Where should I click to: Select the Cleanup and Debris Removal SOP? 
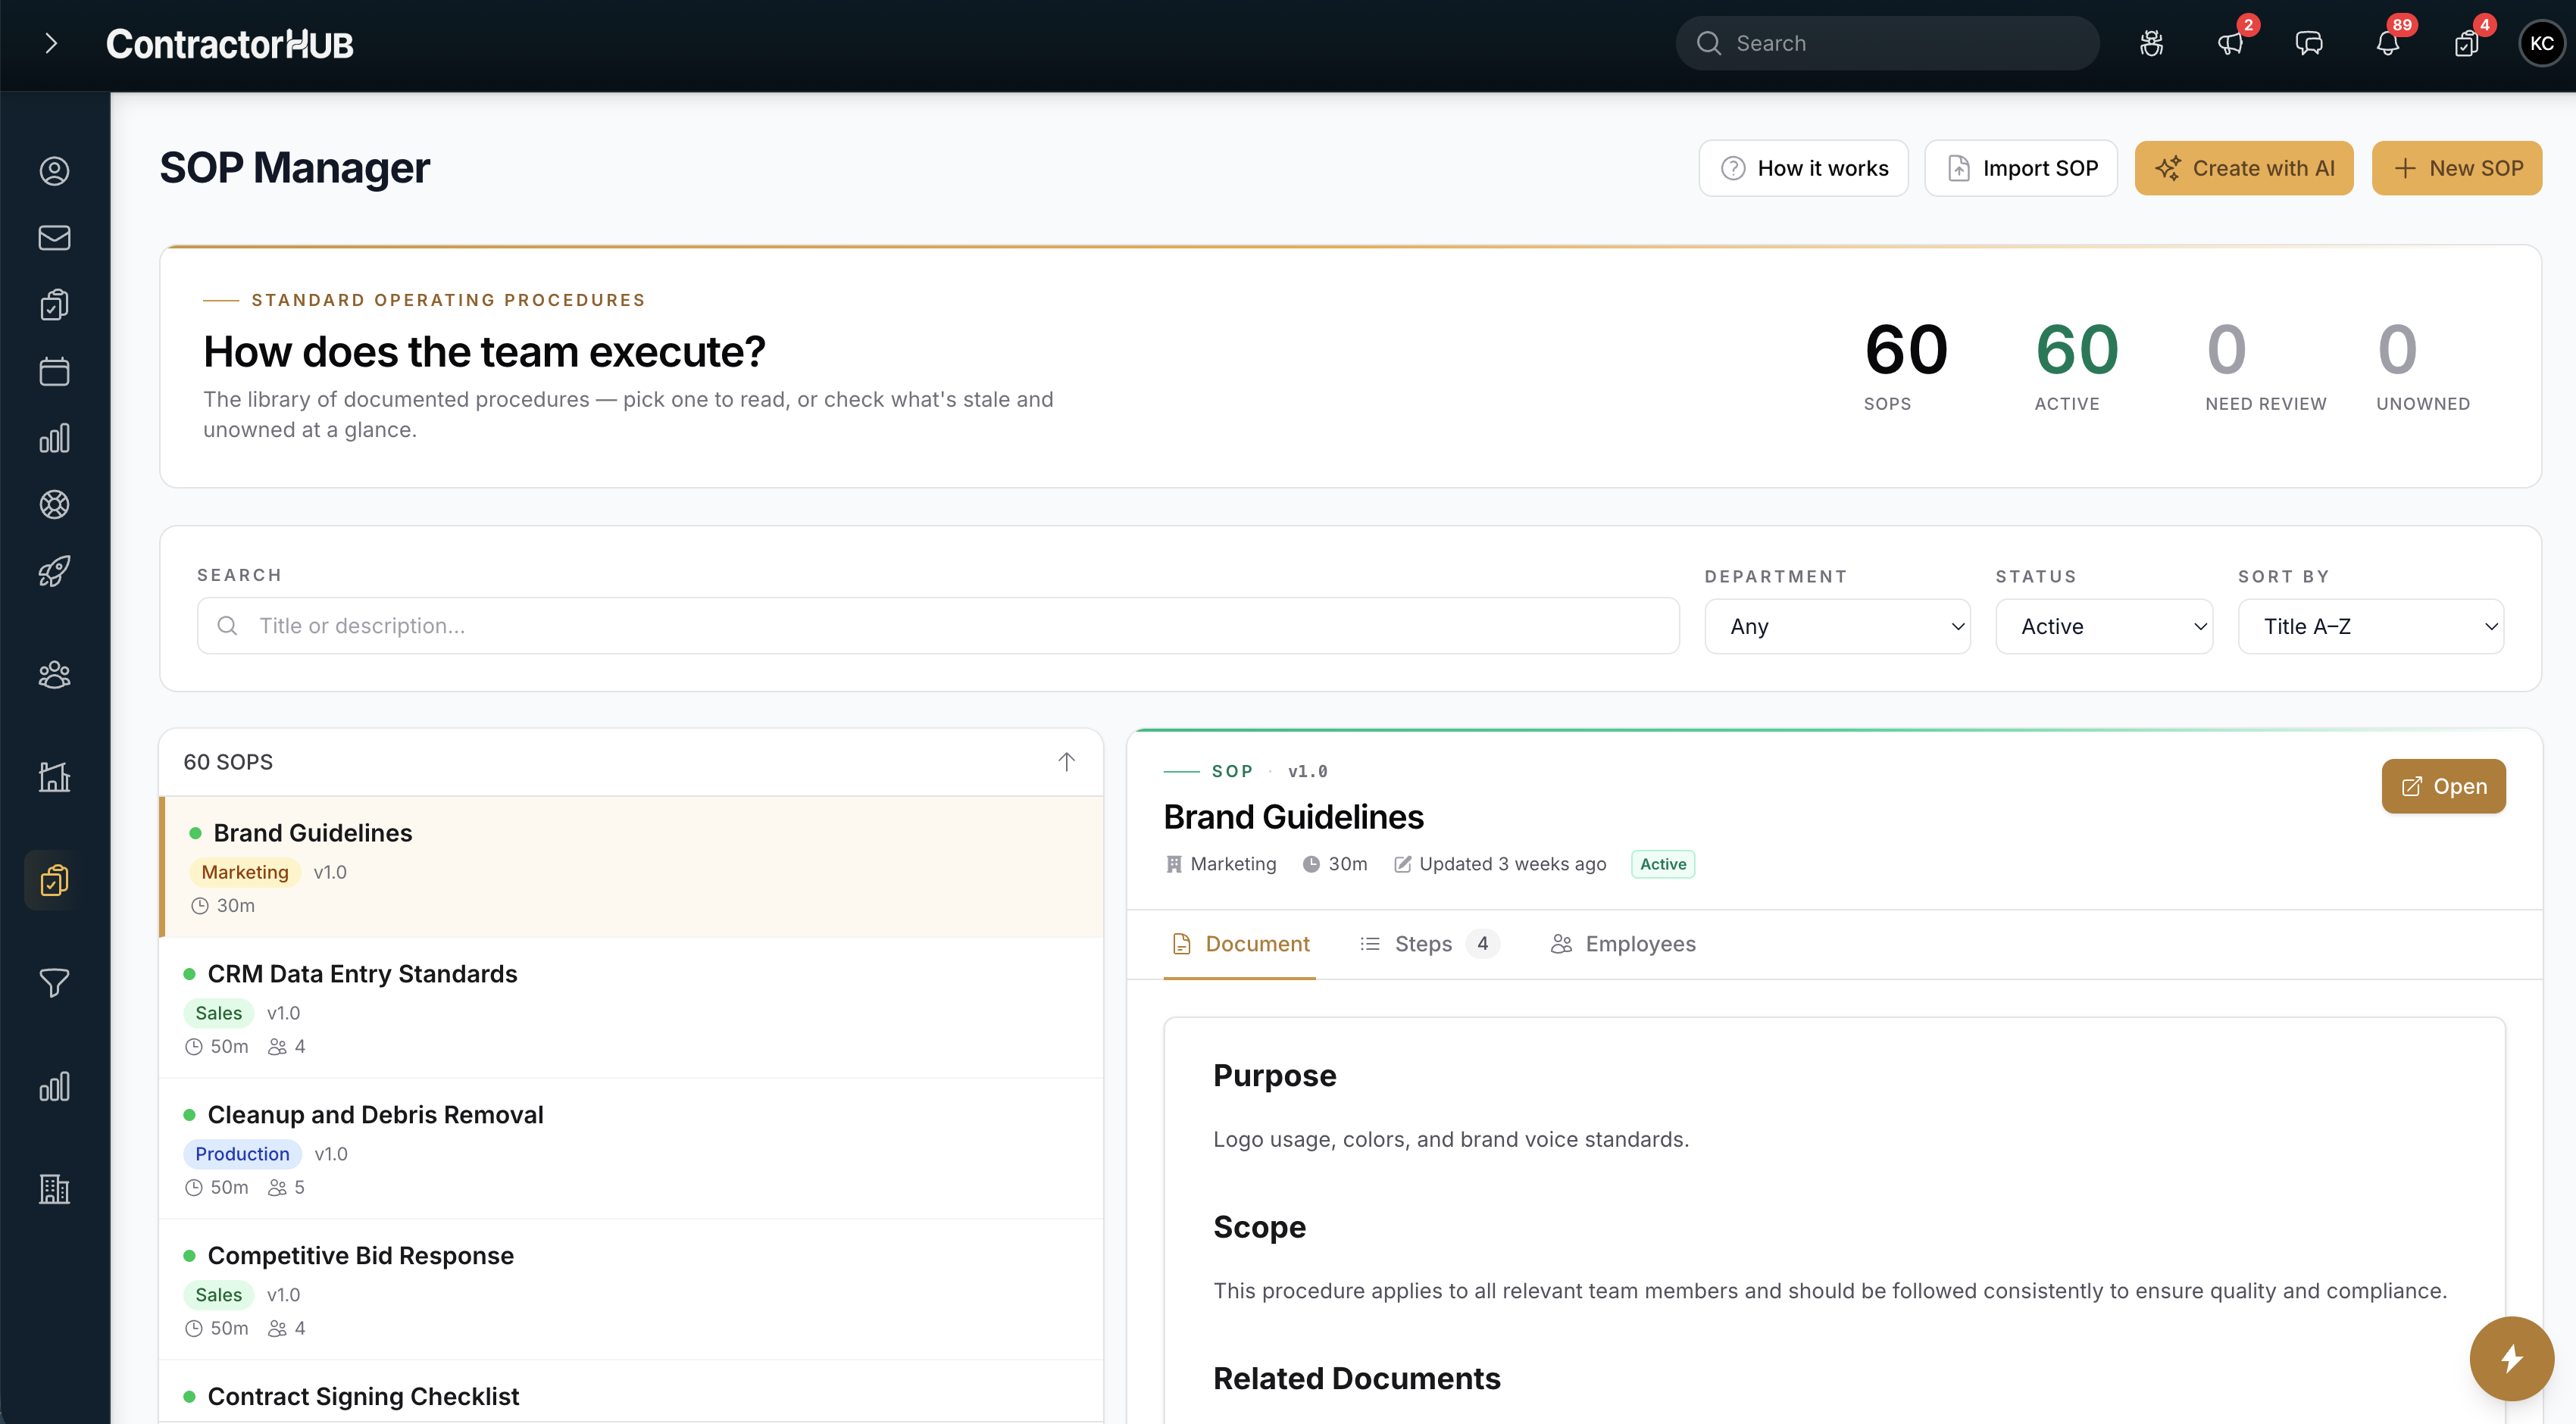coord(632,1149)
